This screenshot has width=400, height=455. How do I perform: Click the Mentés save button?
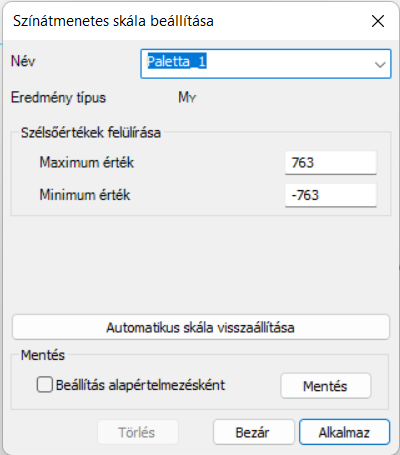coord(326,386)
